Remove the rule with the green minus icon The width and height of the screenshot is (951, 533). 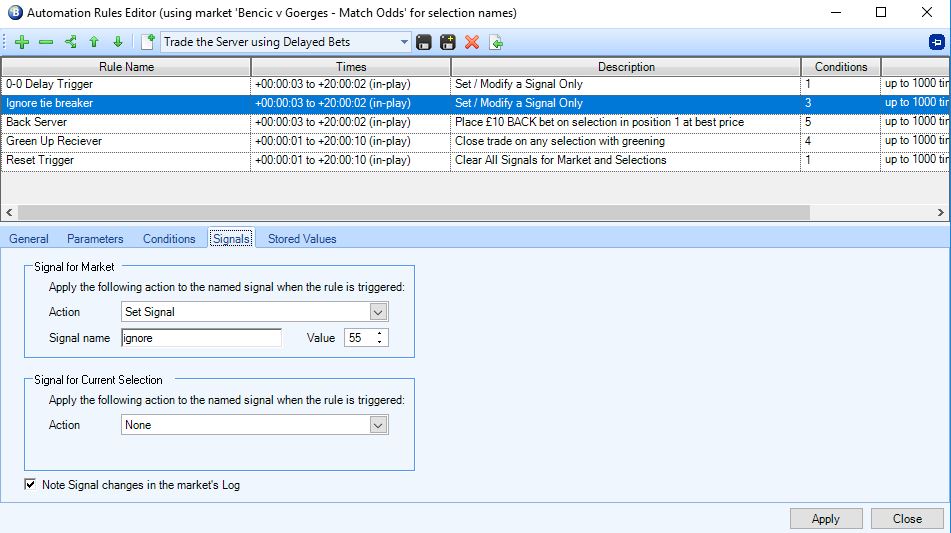(46, 42)
